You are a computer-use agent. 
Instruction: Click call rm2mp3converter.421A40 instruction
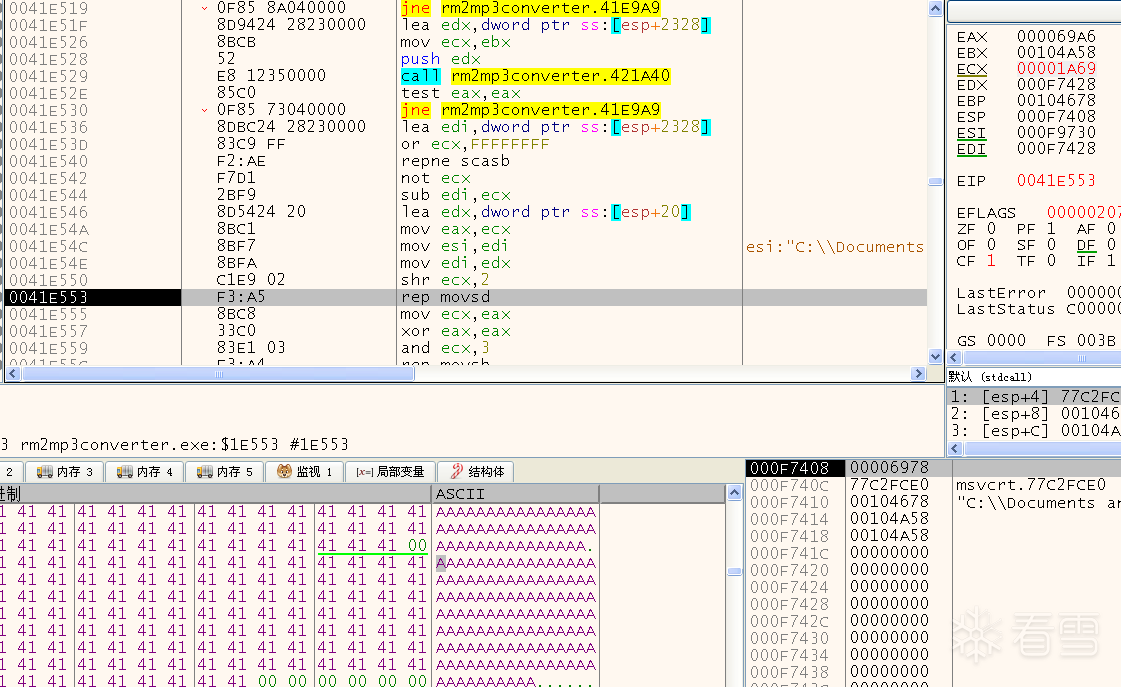tap(535, 76)
